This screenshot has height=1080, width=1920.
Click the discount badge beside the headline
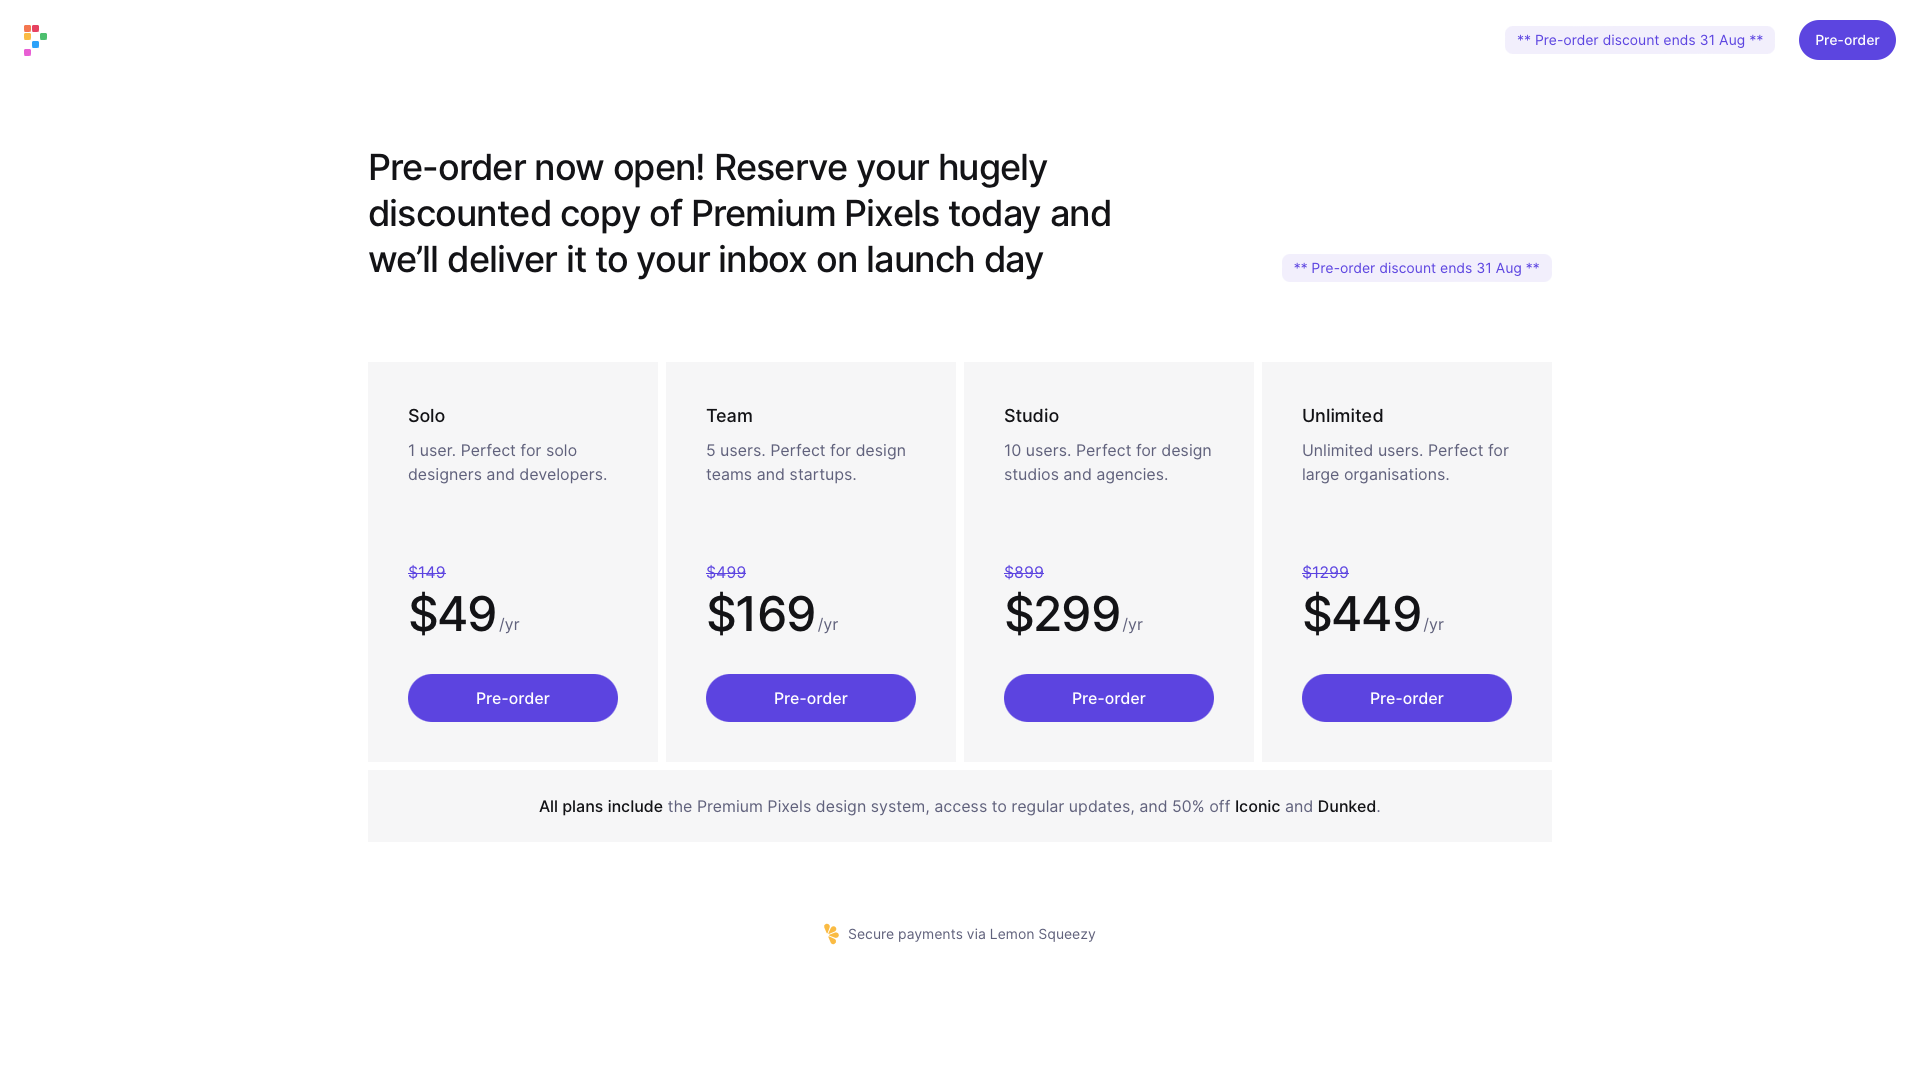1416,268
